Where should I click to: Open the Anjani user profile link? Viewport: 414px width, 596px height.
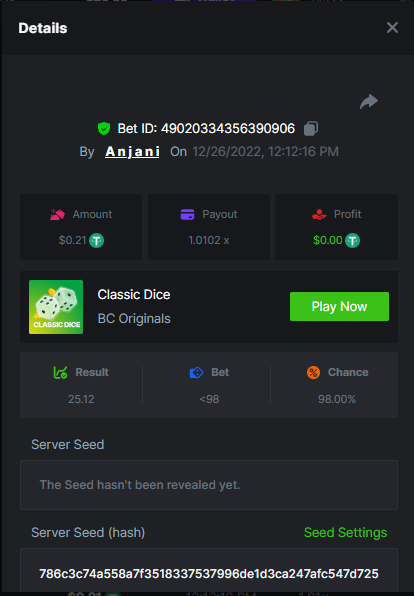[x=132, y=152]
